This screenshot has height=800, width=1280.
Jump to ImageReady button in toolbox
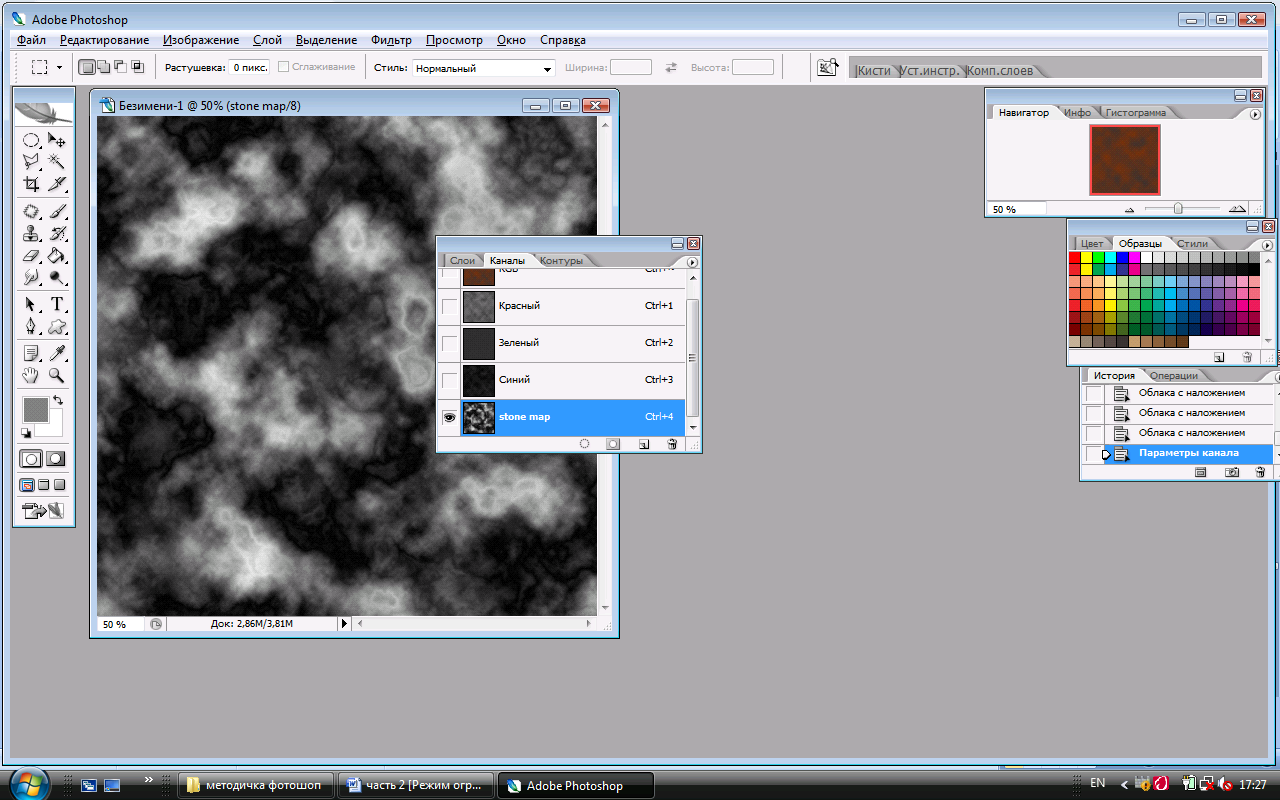pyautogui.click(x=42, y=511)
